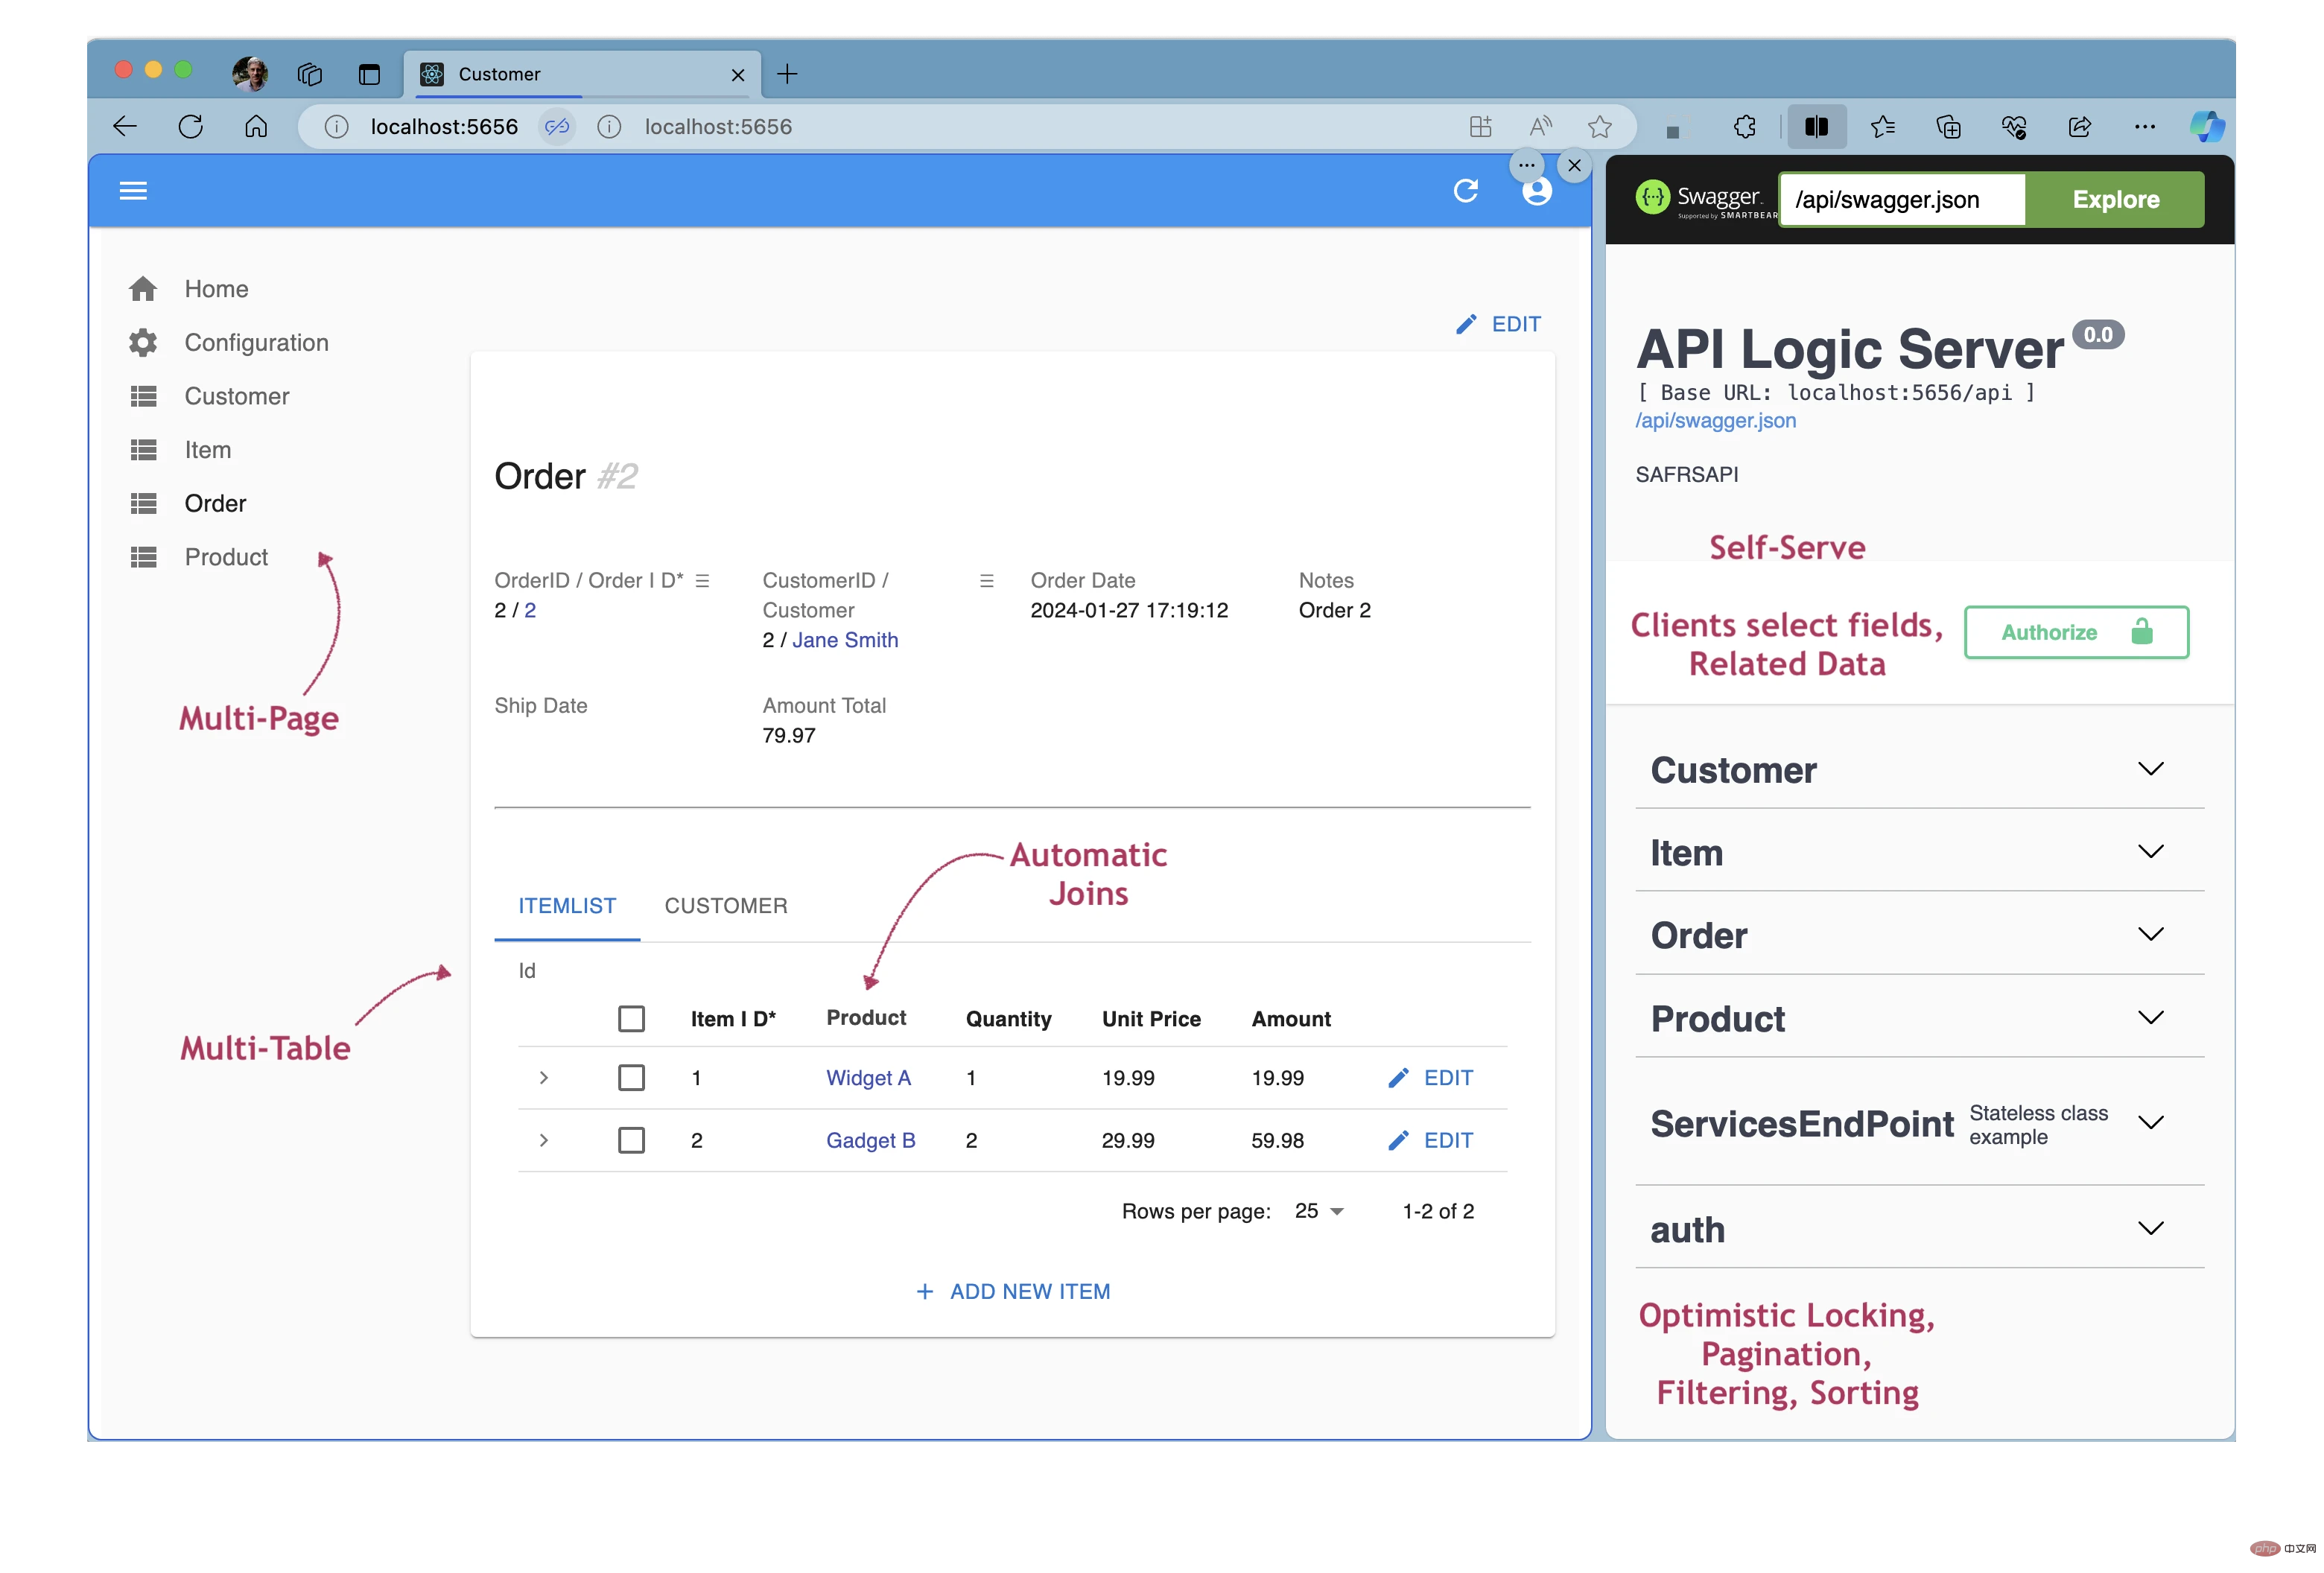Open the rows per page dropdown
The image size is (2324, 1573).
point(1319,1211)
